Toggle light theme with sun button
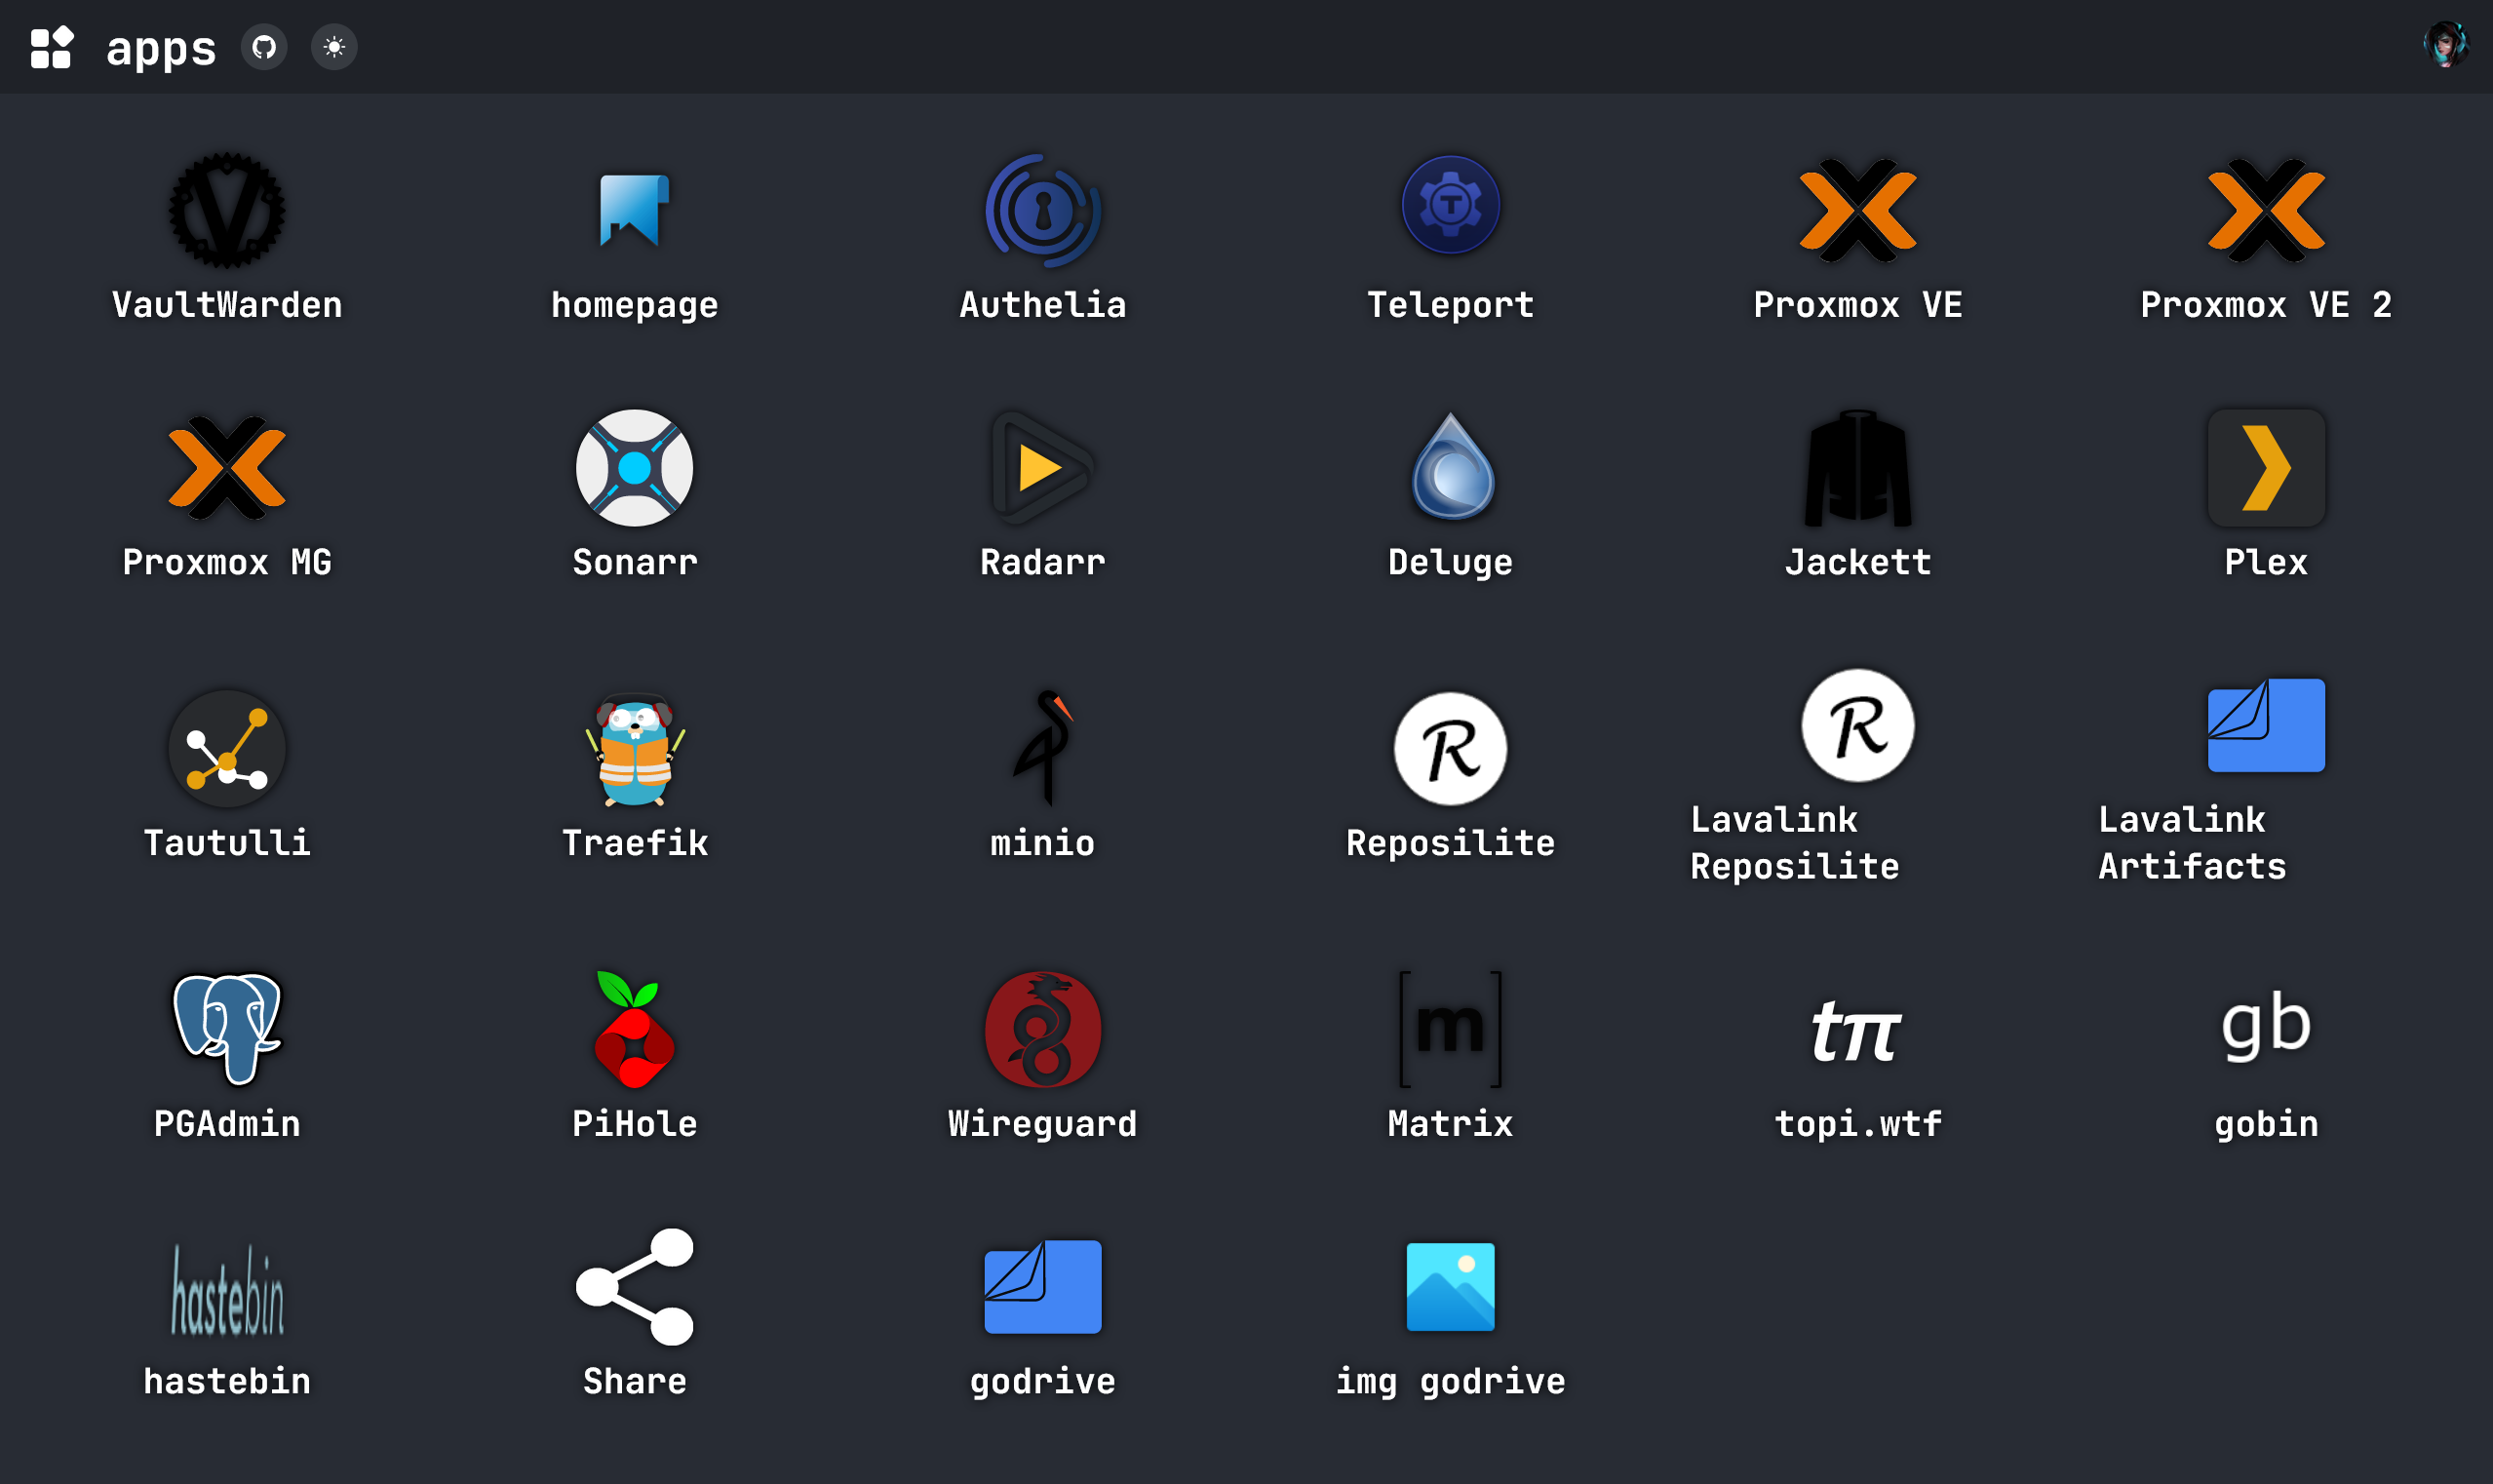 click(x=334, y=47)
